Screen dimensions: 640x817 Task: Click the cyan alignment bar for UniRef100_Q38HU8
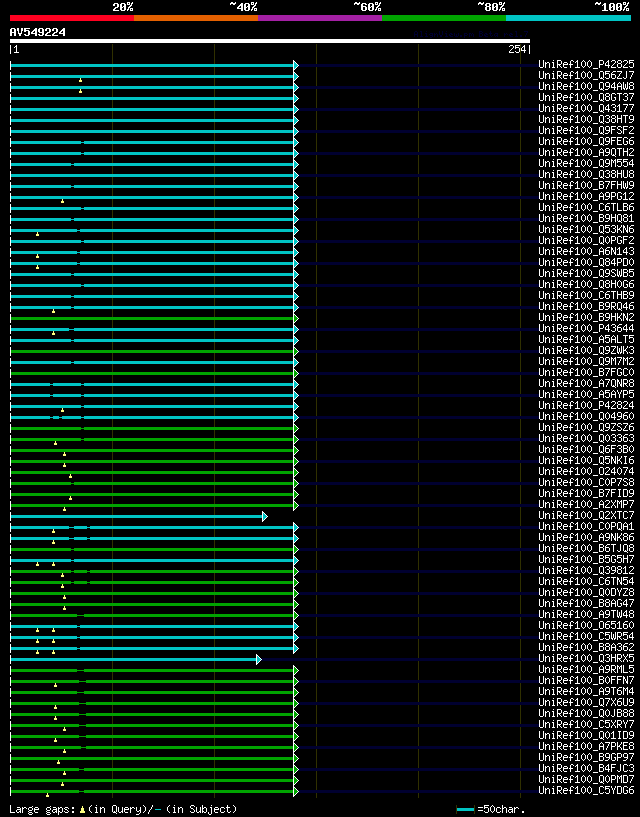[152, 175]
